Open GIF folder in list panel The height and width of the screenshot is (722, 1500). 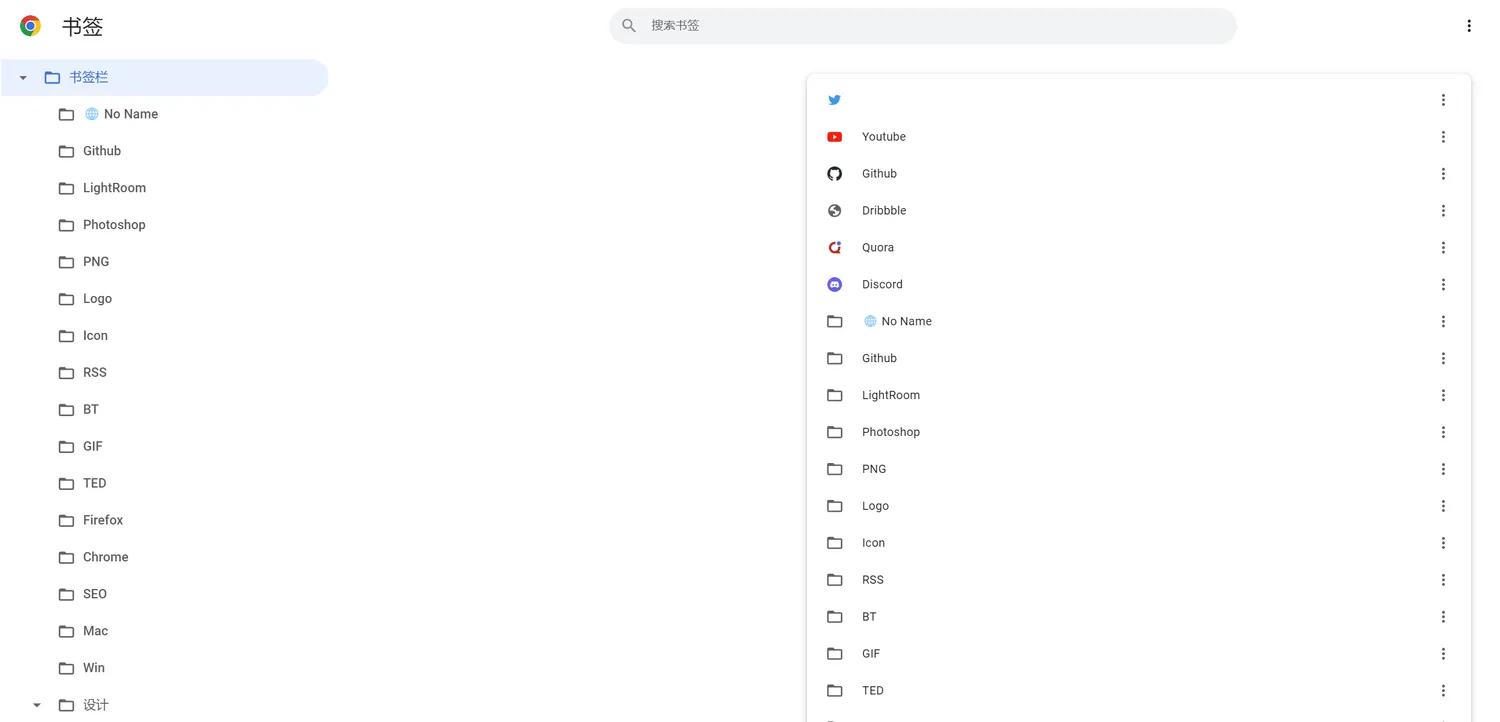[1139, 655]
